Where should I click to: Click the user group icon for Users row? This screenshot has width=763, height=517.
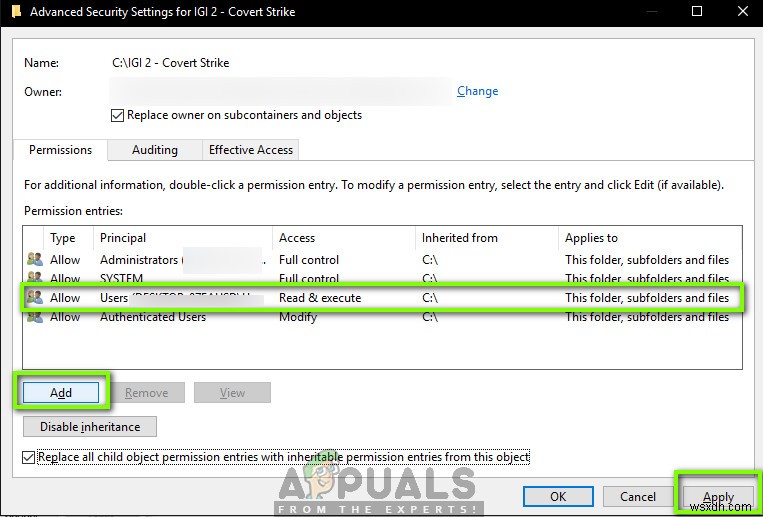point(35,297)
